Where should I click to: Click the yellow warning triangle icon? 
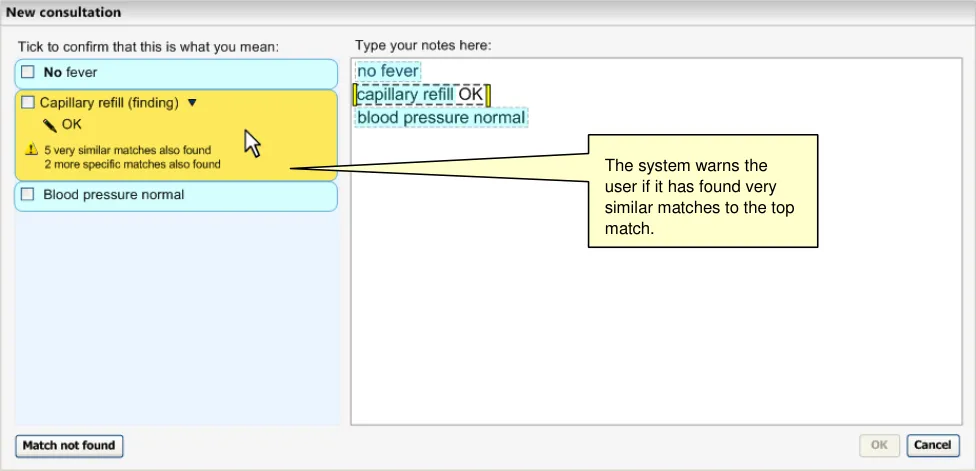click(x=31, y=151)
